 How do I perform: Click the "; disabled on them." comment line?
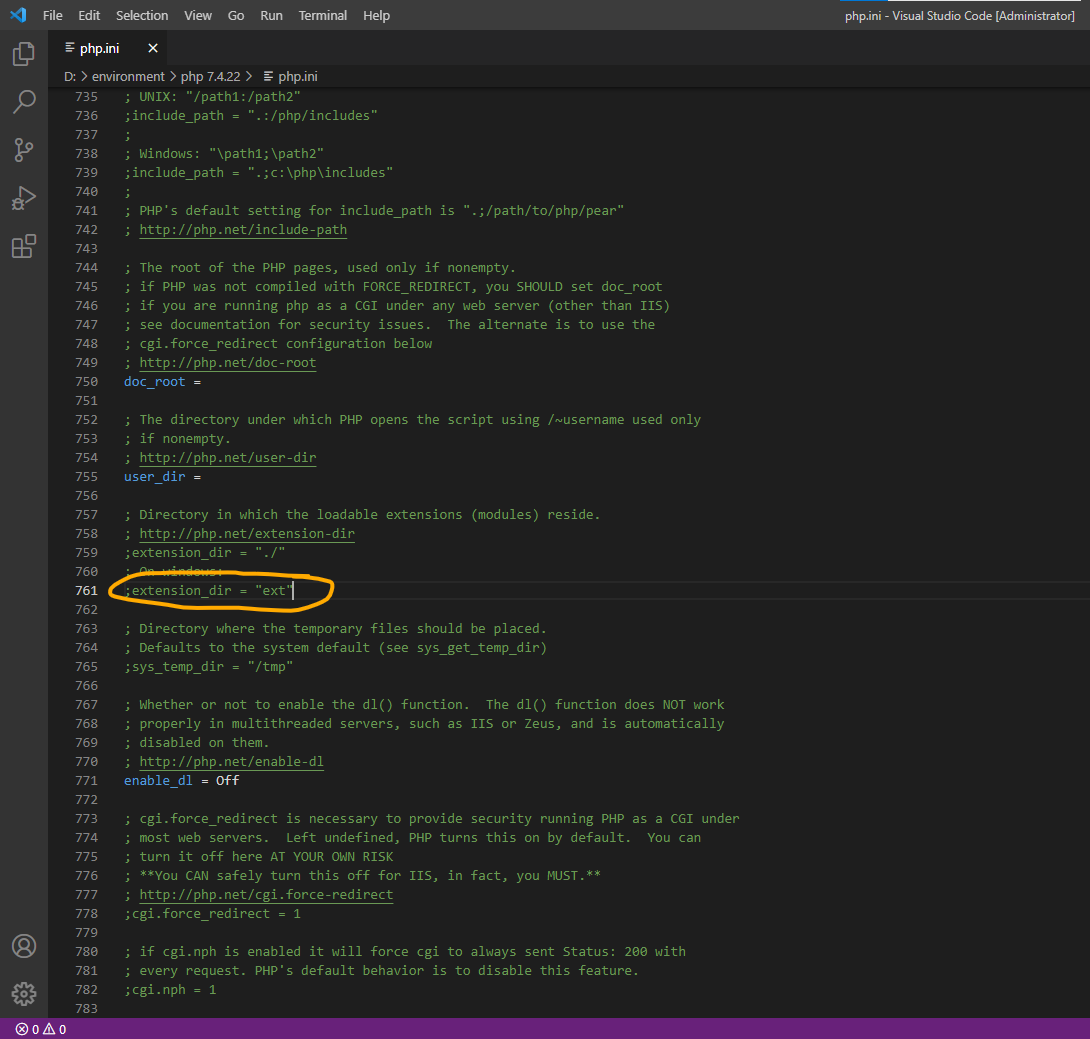[x=197, y=742]
